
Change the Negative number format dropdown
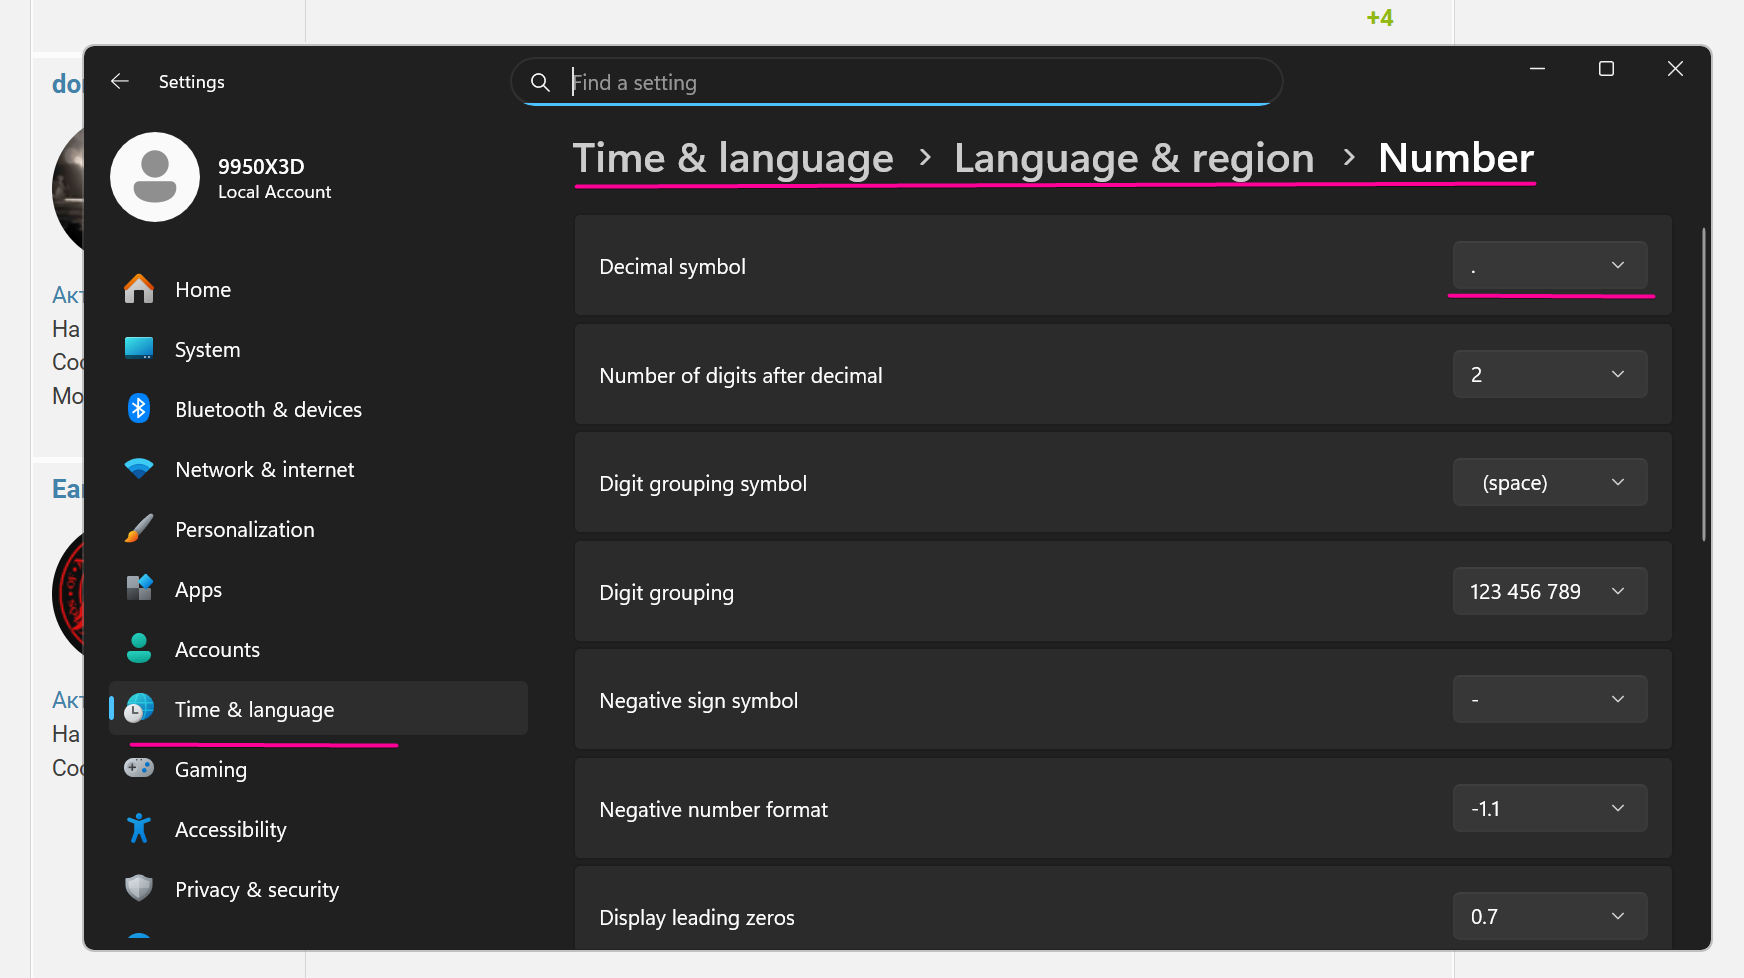pos(1549,808)
